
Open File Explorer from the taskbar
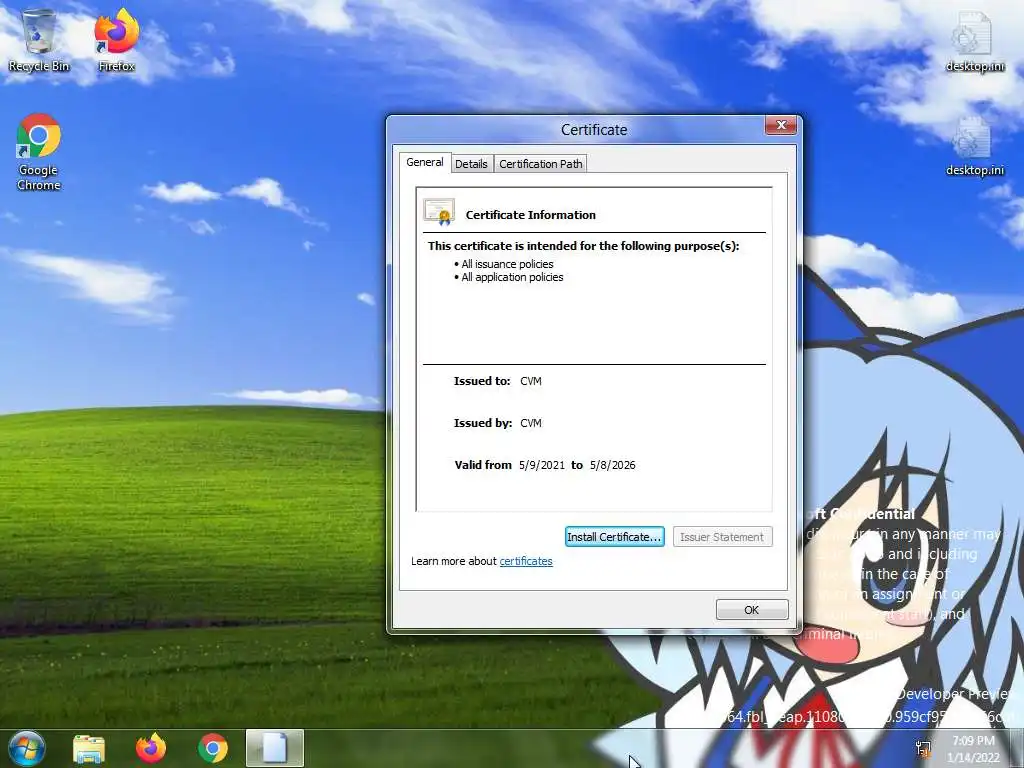89,749
